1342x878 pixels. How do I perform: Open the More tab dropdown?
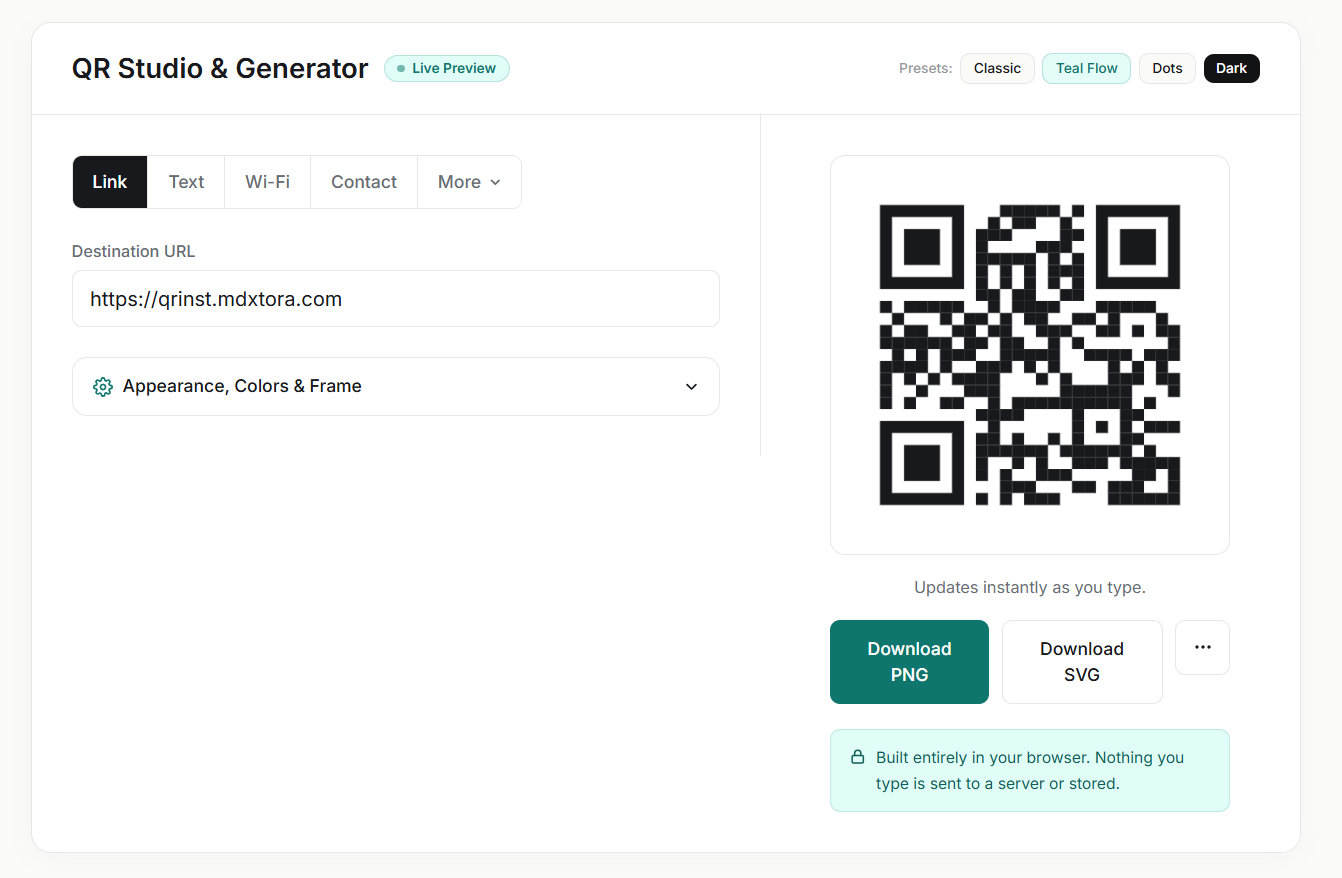click(x=469, y=182)
